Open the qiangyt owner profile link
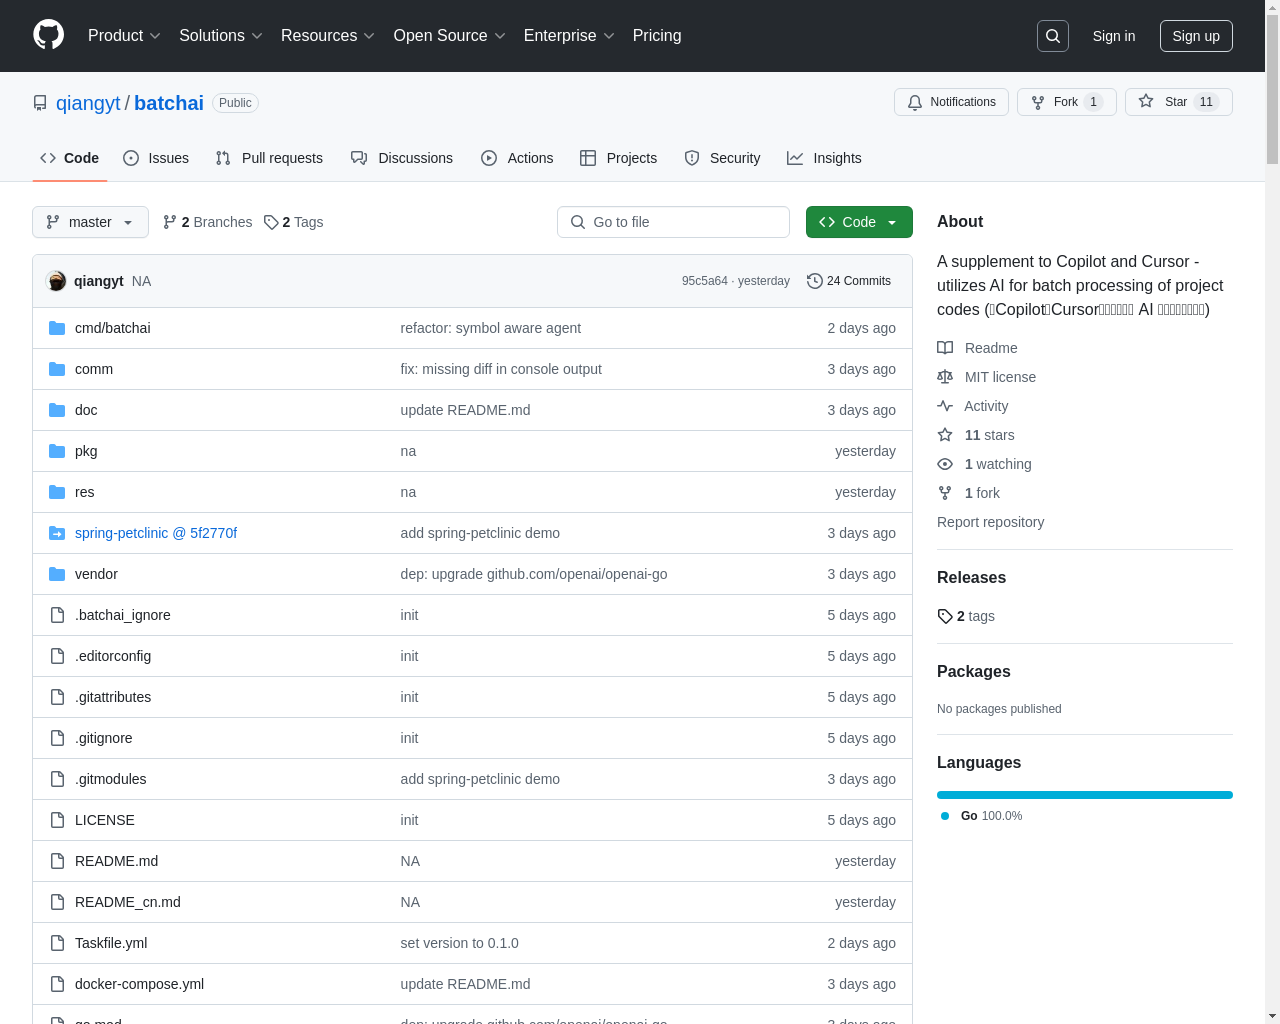Screen dimensions: 1280x1024 point(88,103)
